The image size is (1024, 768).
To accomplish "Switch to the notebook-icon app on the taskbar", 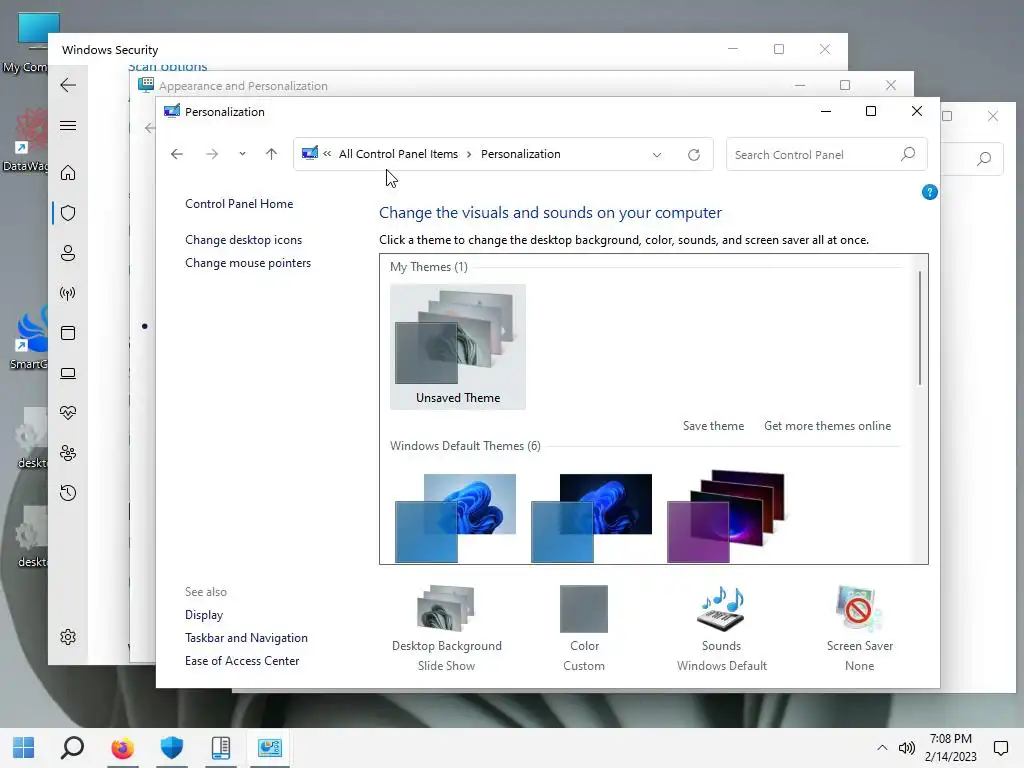I will (x=221, y=748).
